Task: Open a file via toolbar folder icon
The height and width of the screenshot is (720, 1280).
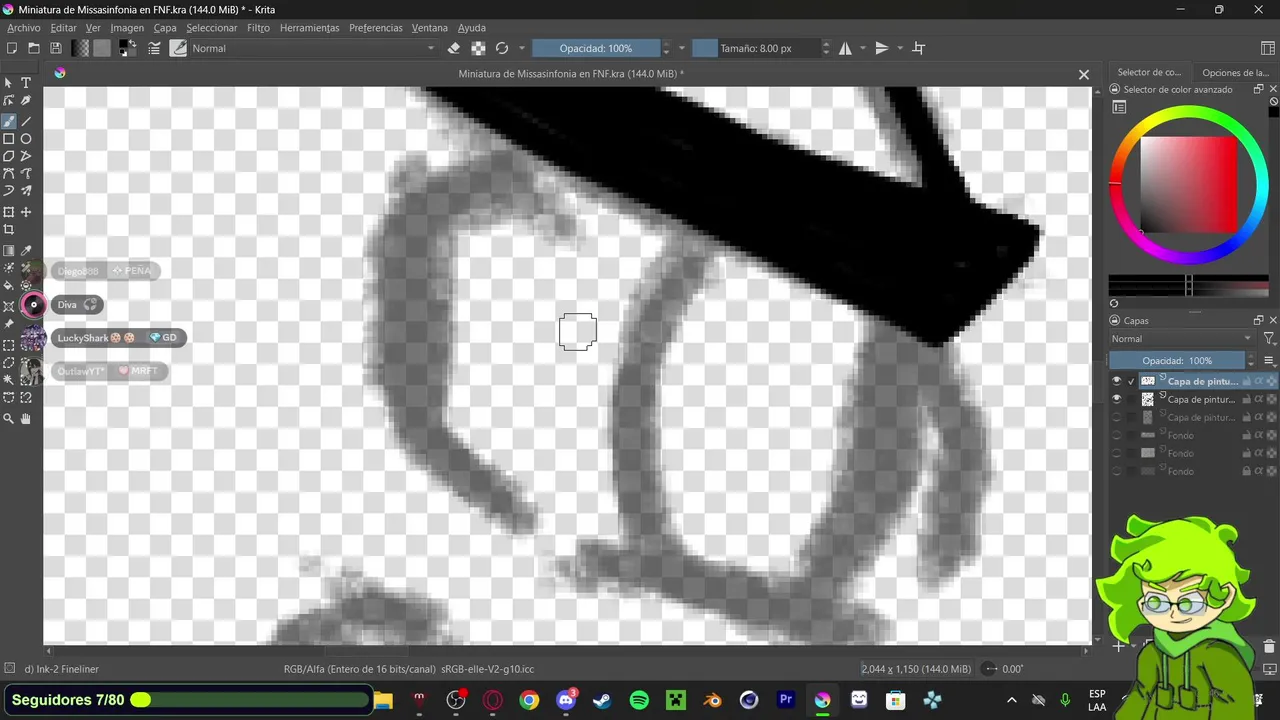Action: click(34, 48)
